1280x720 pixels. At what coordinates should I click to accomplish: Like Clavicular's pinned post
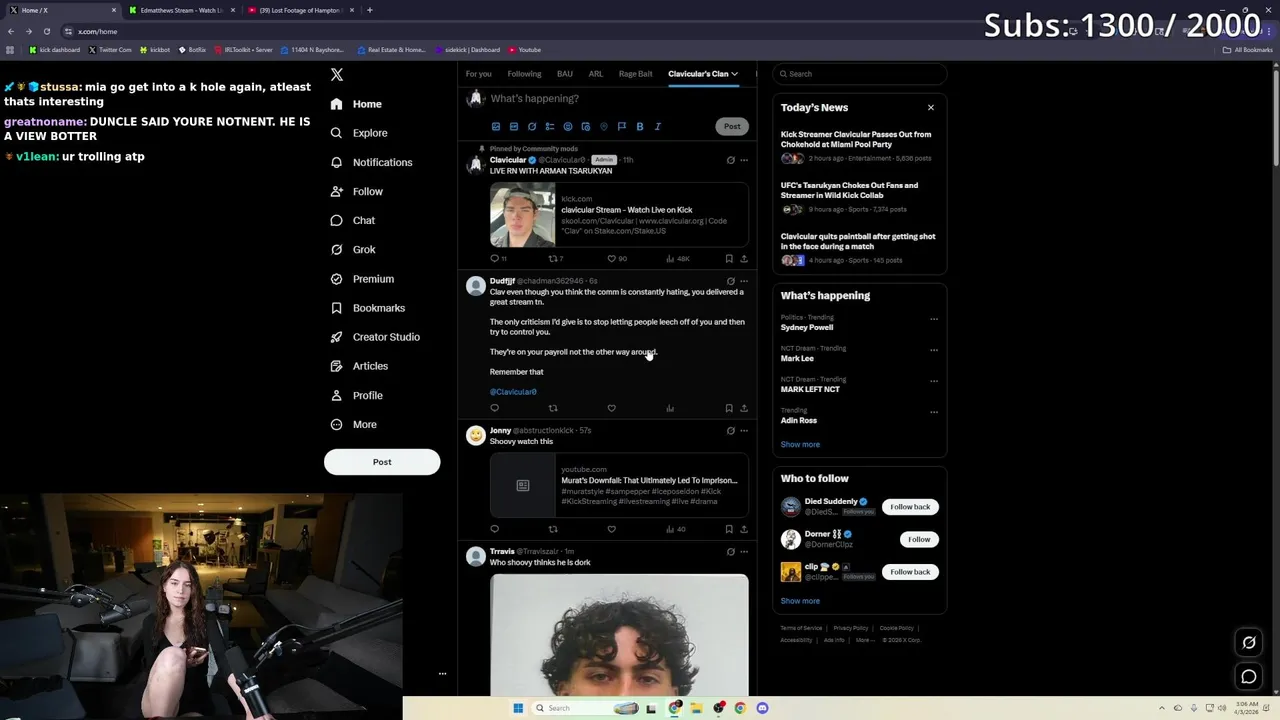(x=612, y=259)
